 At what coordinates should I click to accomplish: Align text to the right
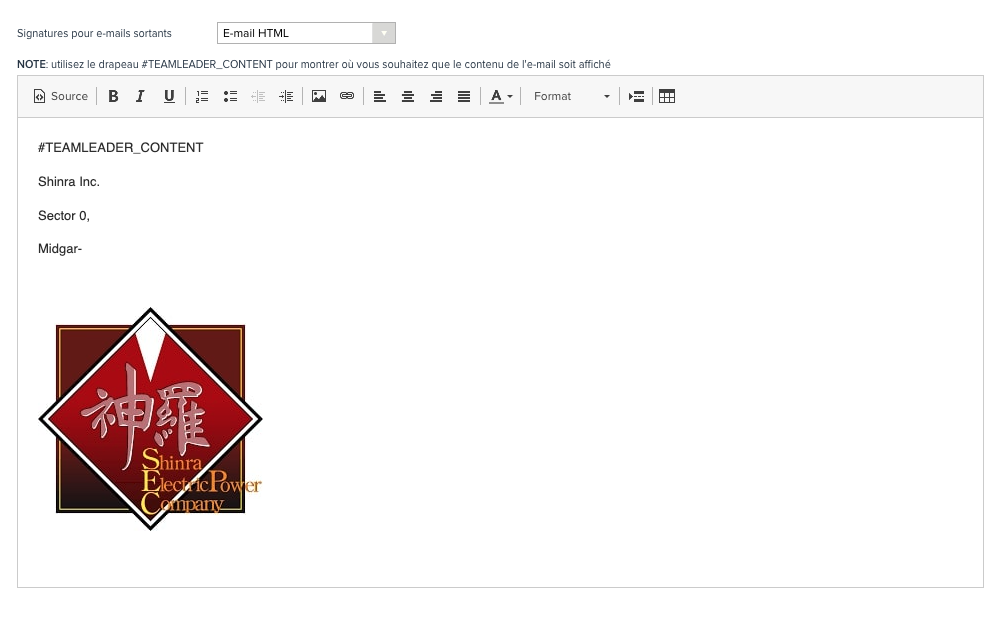click(436, 96)
